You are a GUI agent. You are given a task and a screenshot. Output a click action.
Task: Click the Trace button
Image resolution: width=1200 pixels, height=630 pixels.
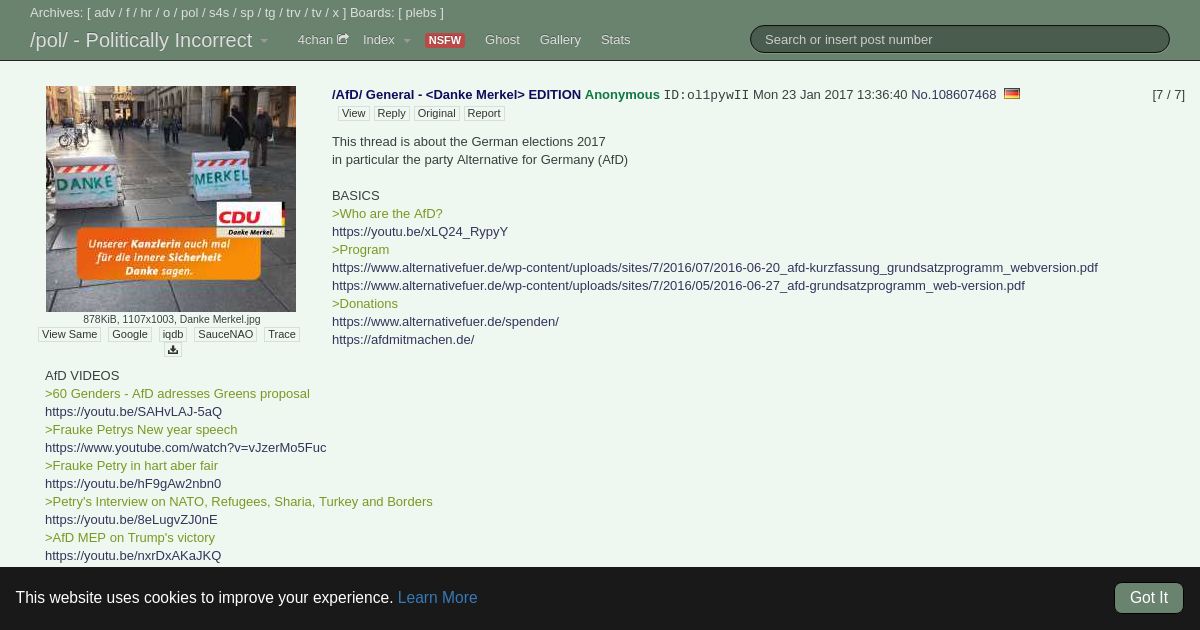click(282, 334)
